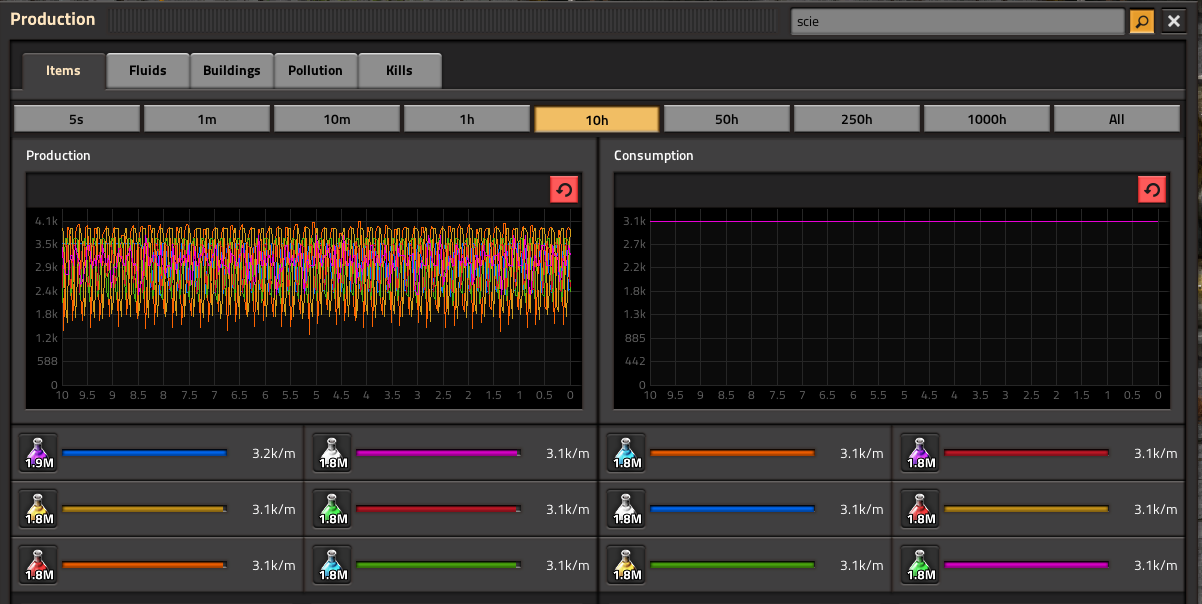
Task: Select the All time range
Action: tap(1117, 119)
